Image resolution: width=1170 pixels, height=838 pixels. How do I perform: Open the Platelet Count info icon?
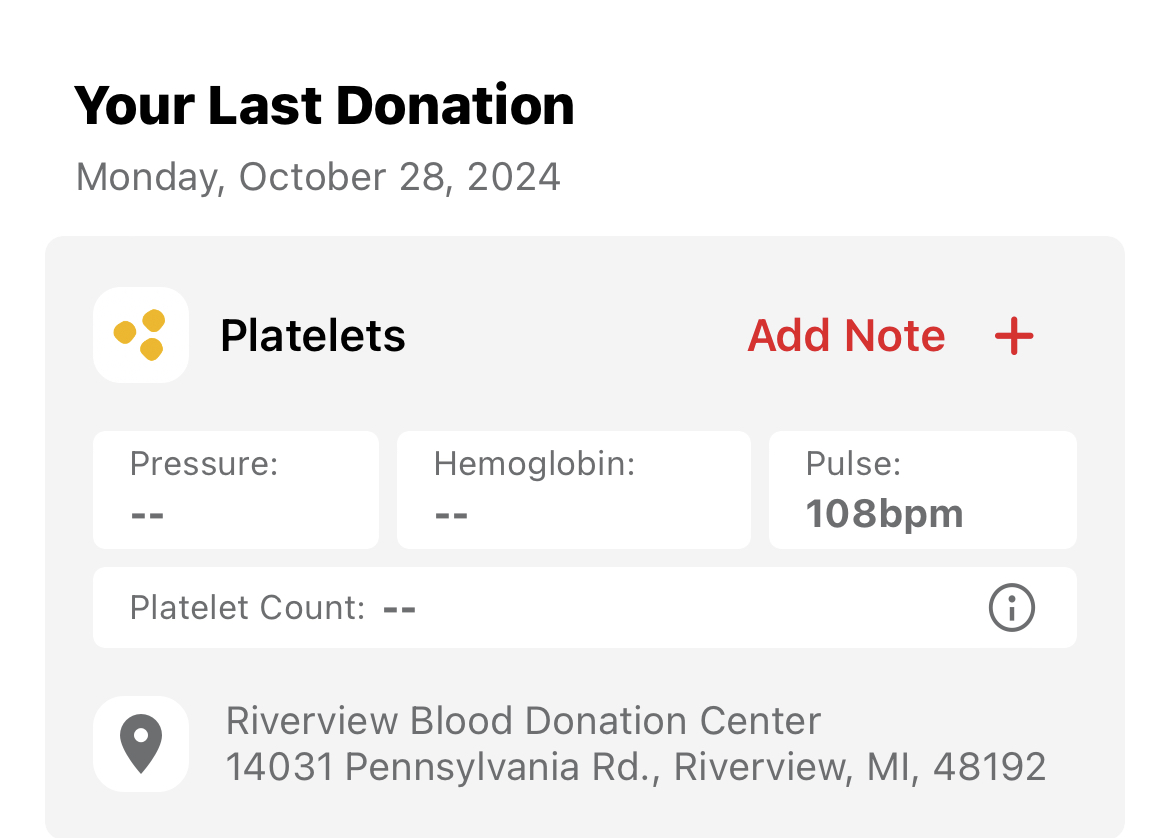1011,607
